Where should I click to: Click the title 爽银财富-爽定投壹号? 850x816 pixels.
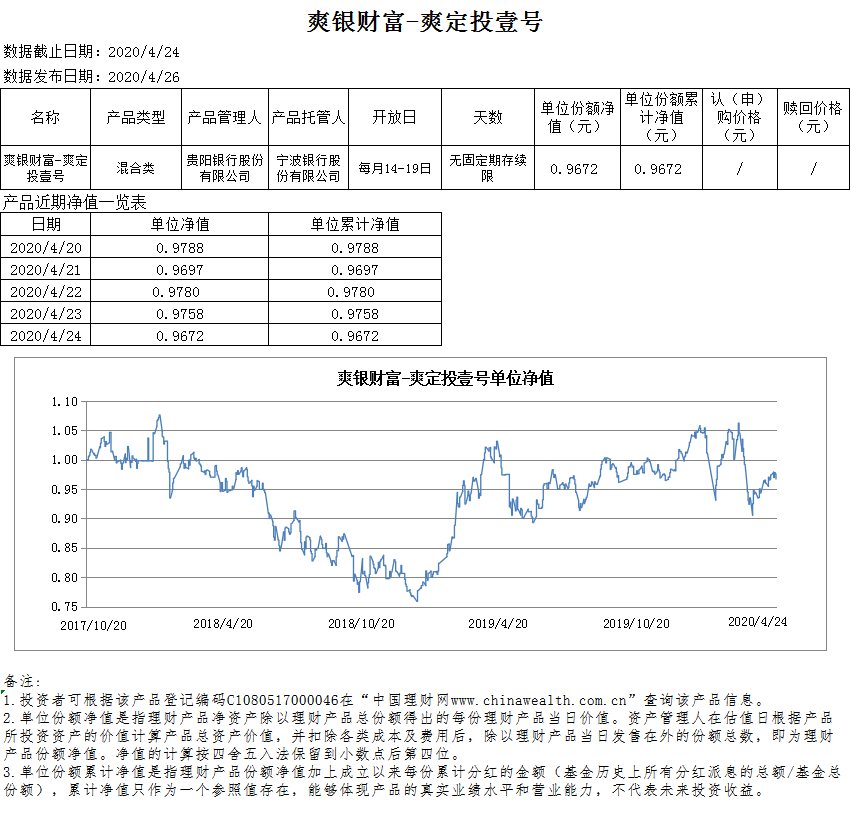424,22
